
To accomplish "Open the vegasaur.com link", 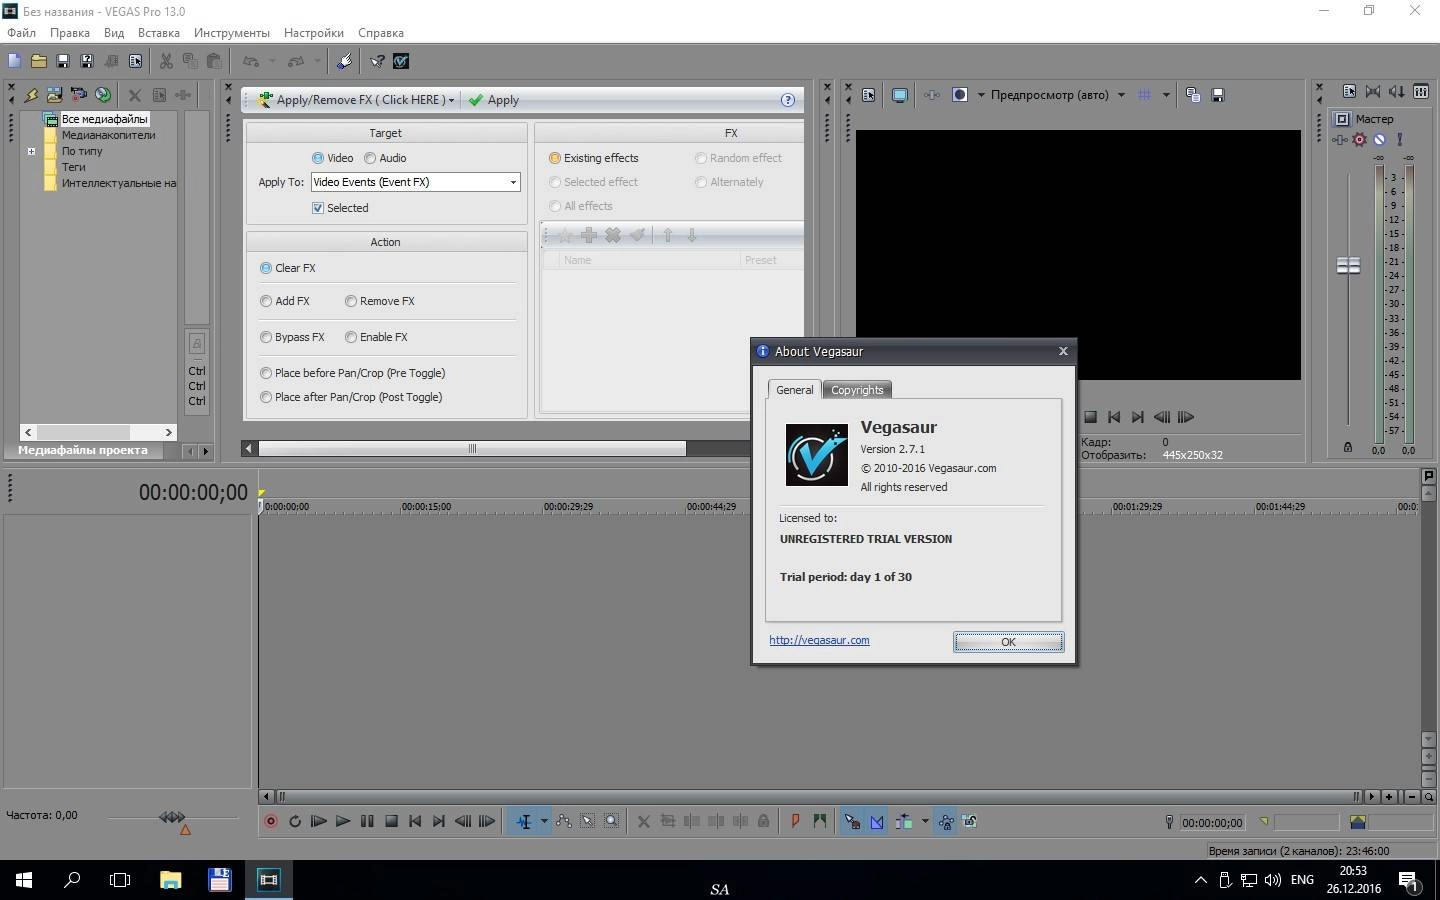I will click(819, 640).
